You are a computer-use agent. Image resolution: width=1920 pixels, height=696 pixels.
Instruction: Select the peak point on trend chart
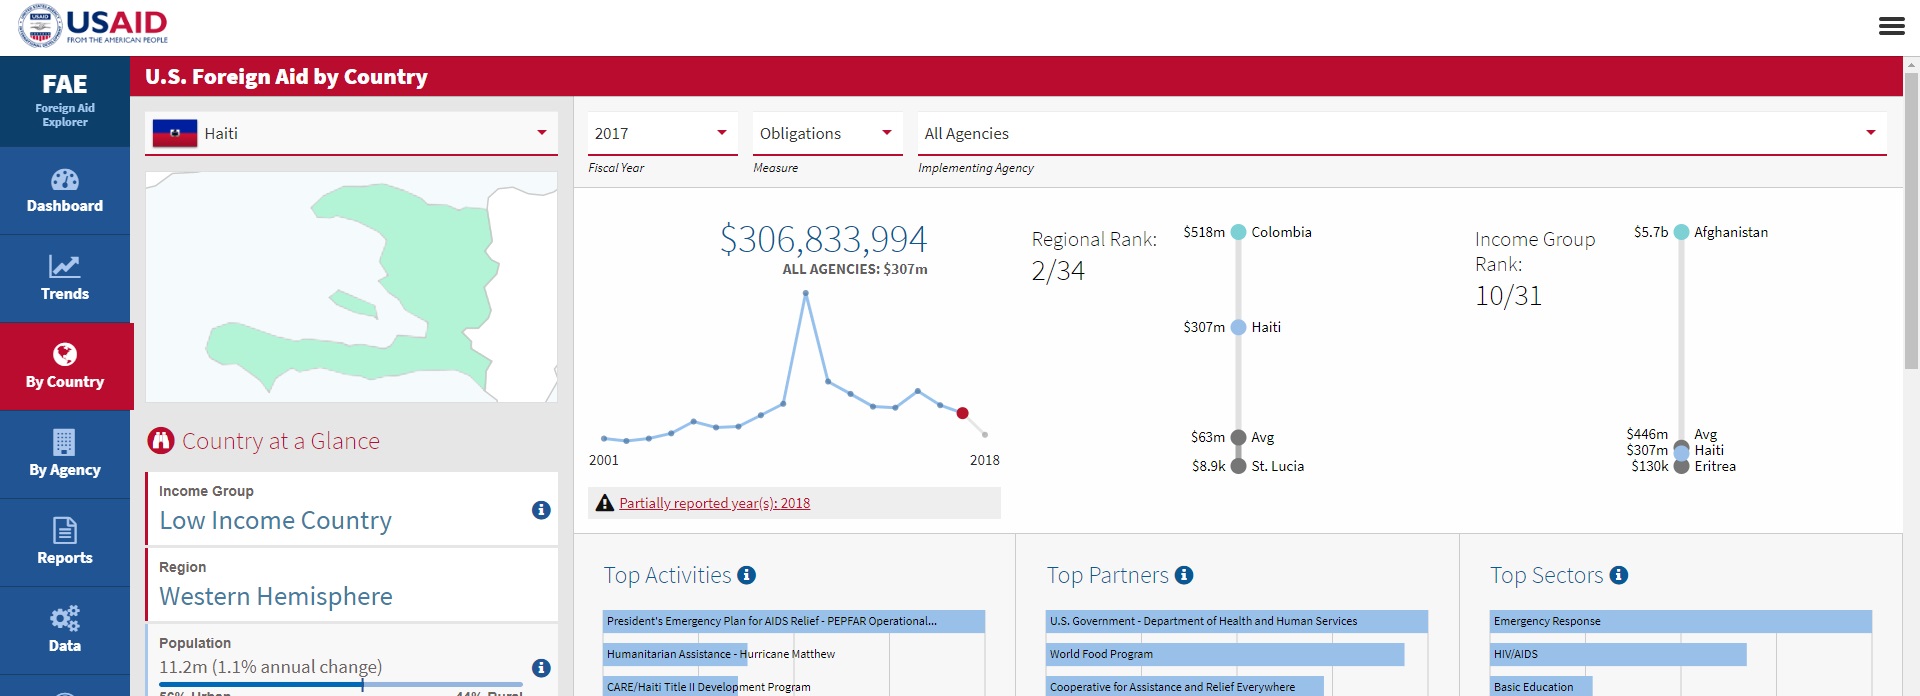(805, 293)
